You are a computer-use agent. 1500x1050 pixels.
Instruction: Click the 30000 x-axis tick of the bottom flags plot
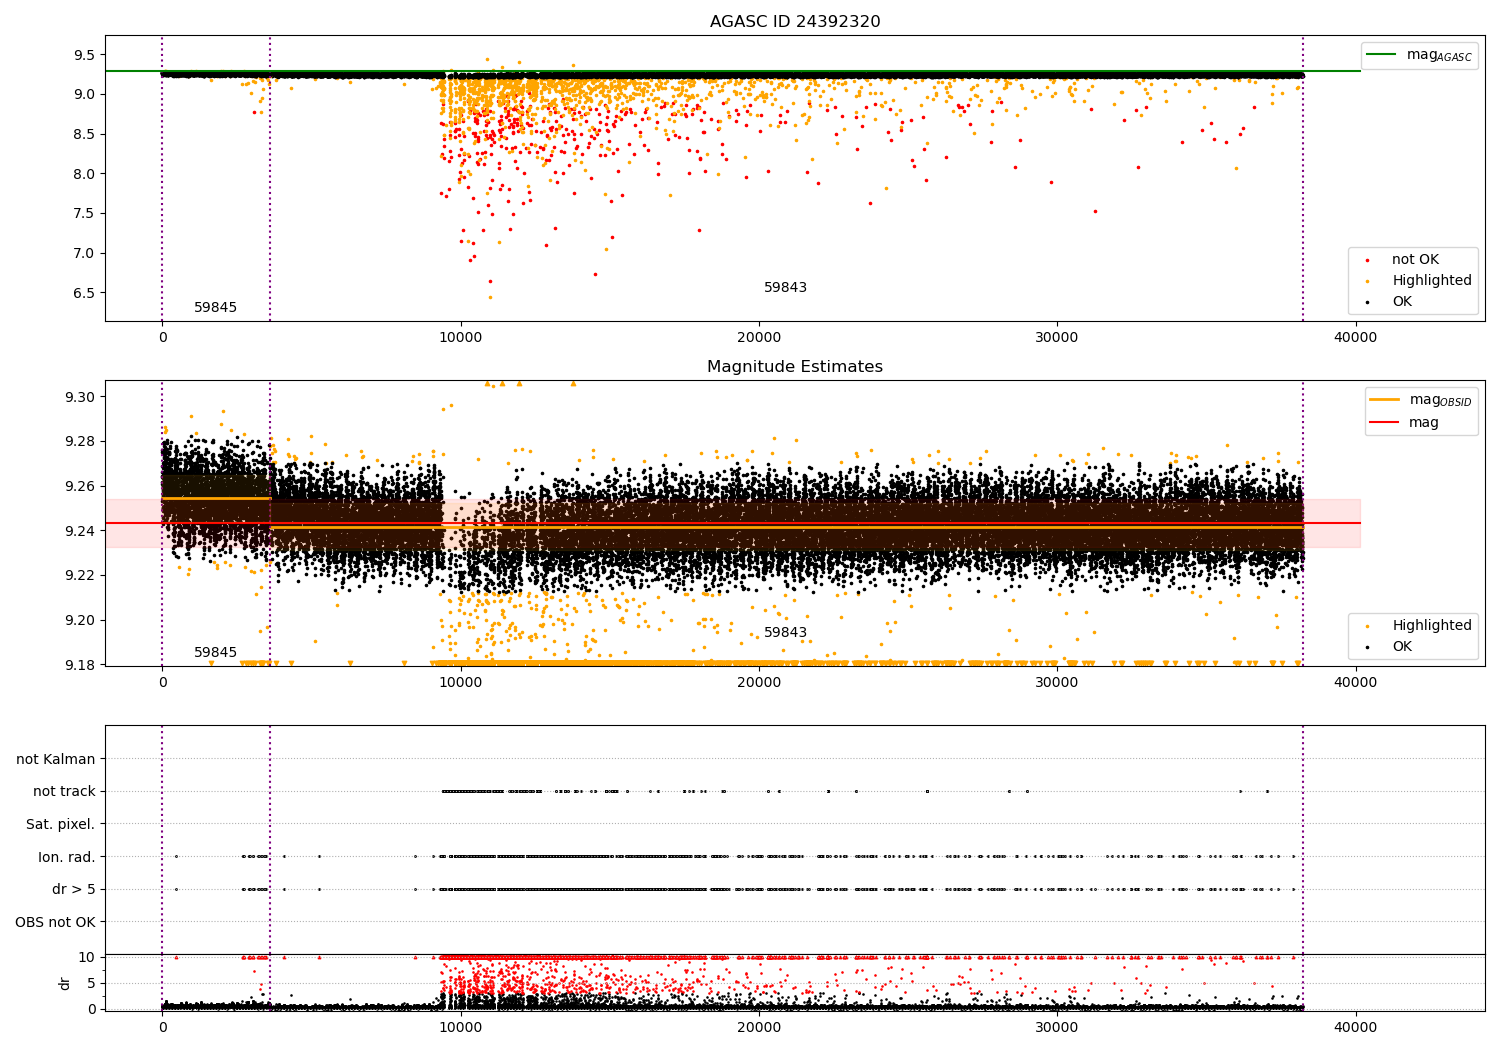tap(1057, 1027)
